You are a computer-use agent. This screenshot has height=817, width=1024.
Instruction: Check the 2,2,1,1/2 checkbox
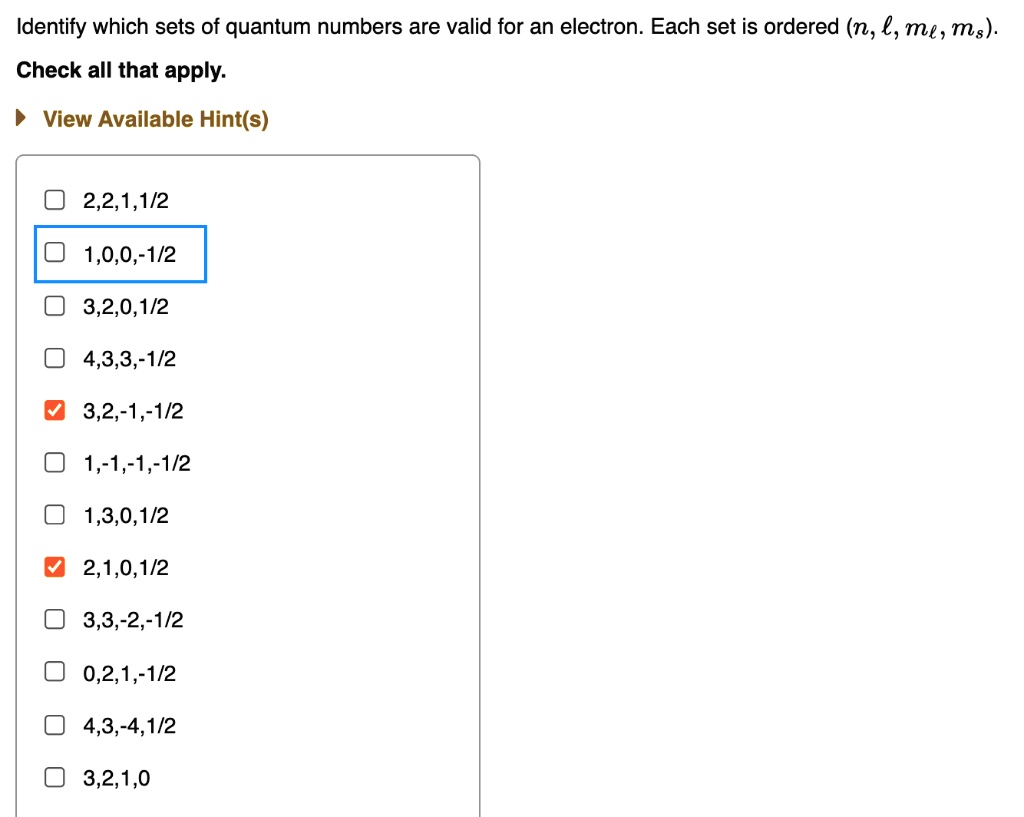[x=54, y=201]
